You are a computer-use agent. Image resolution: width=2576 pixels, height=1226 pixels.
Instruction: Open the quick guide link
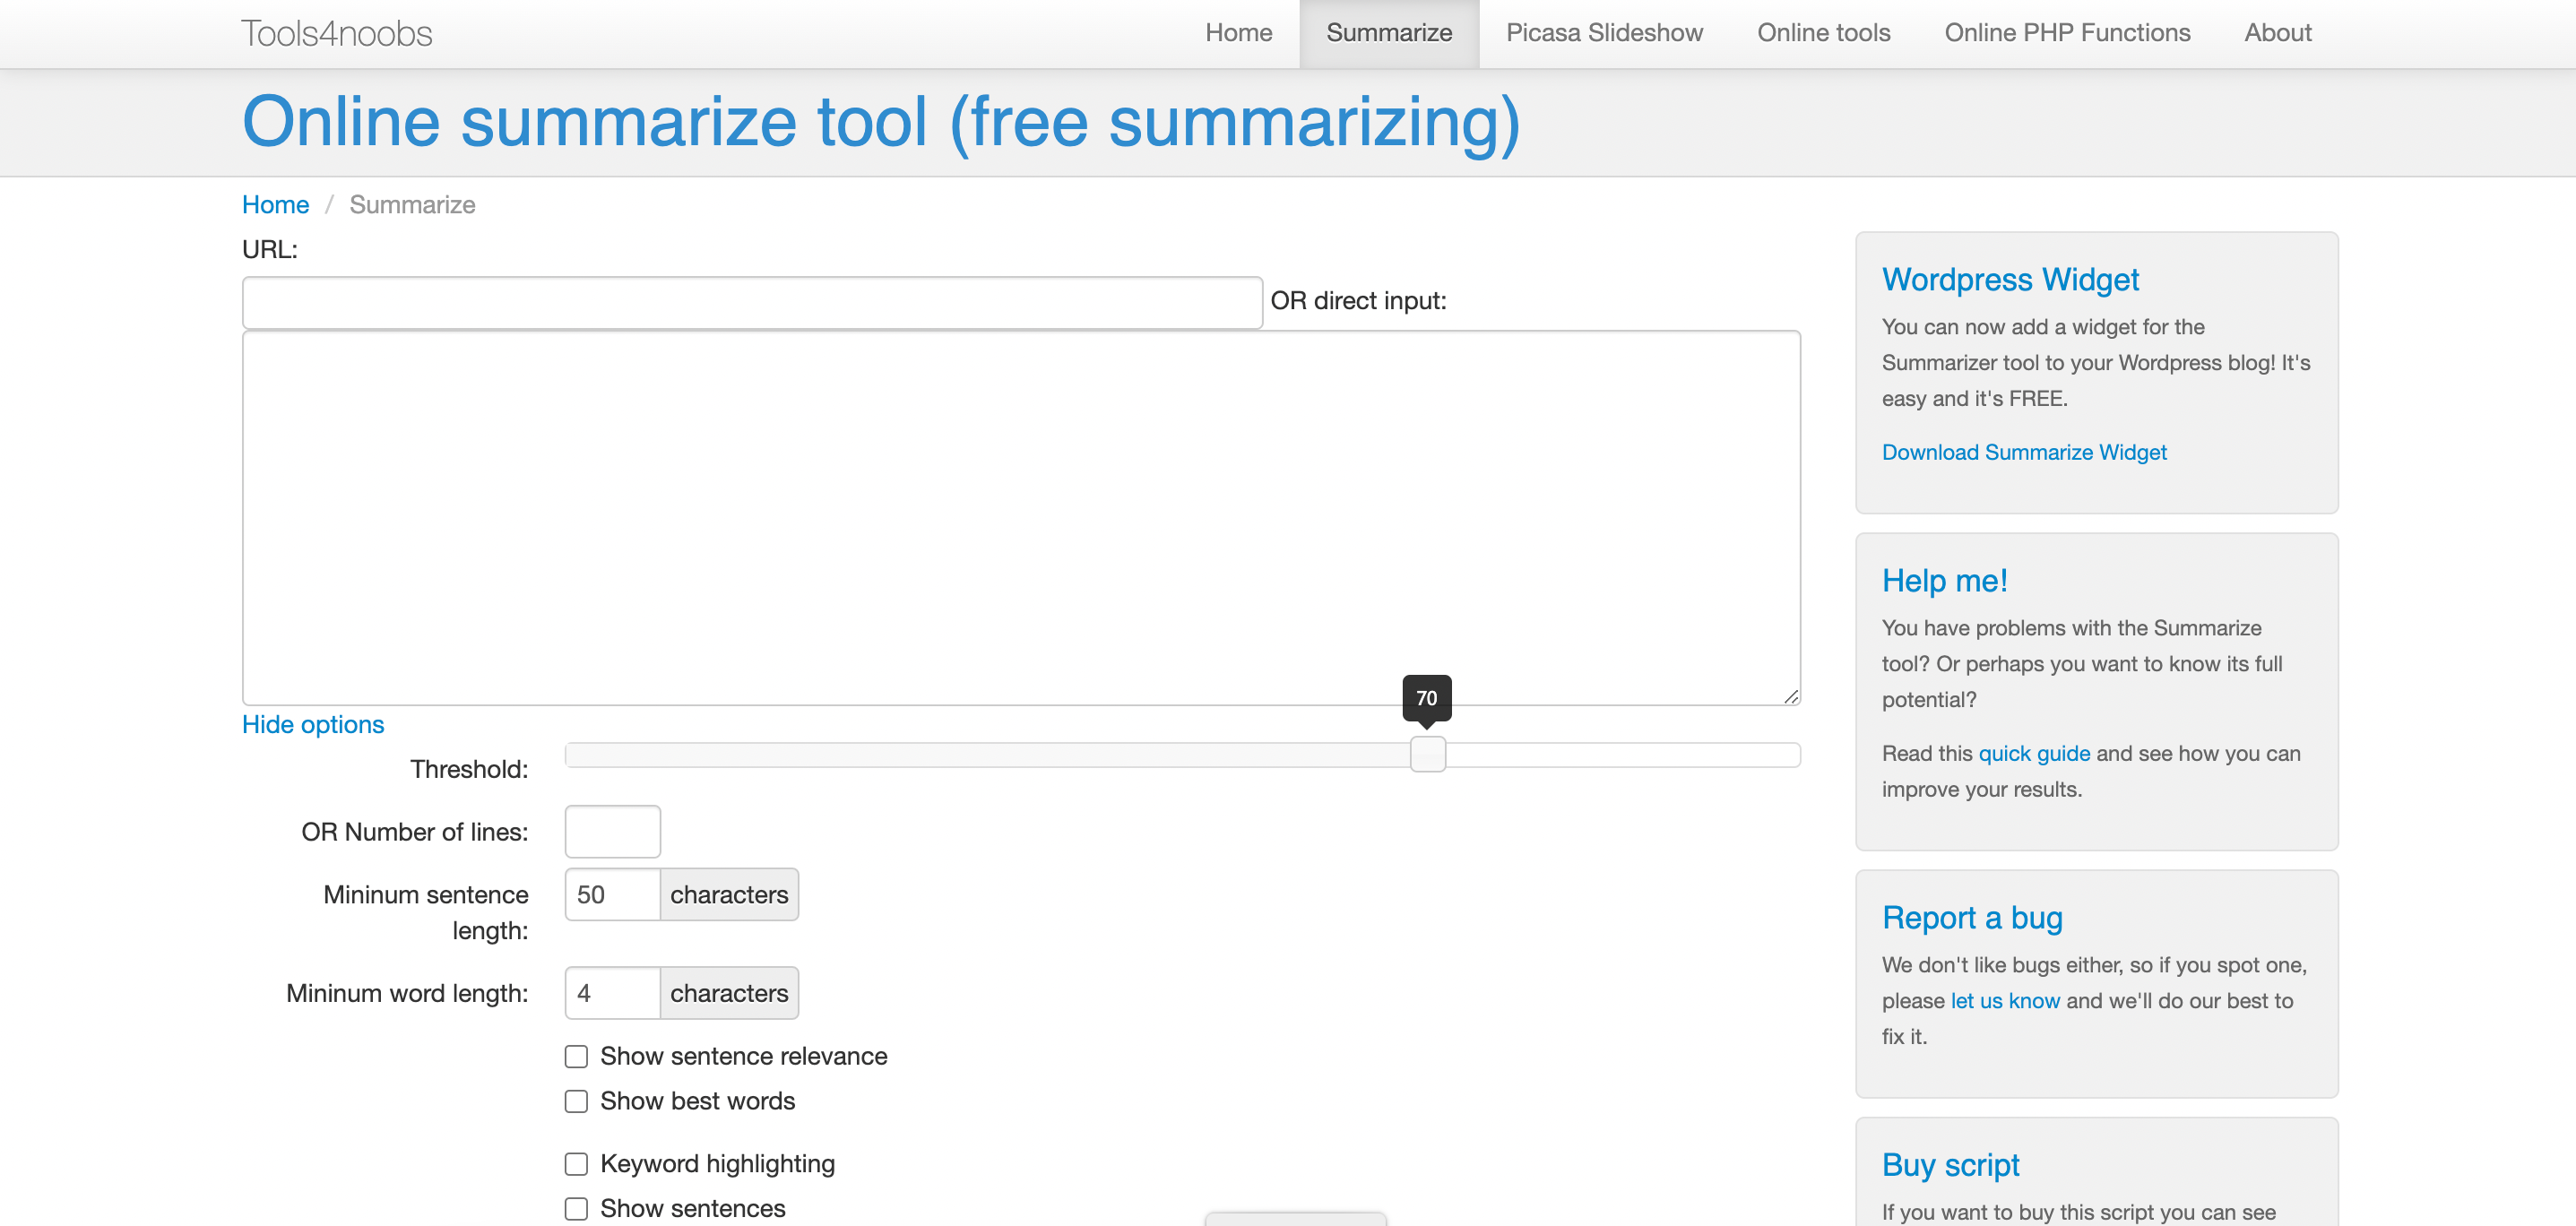tap(2033, 753)
